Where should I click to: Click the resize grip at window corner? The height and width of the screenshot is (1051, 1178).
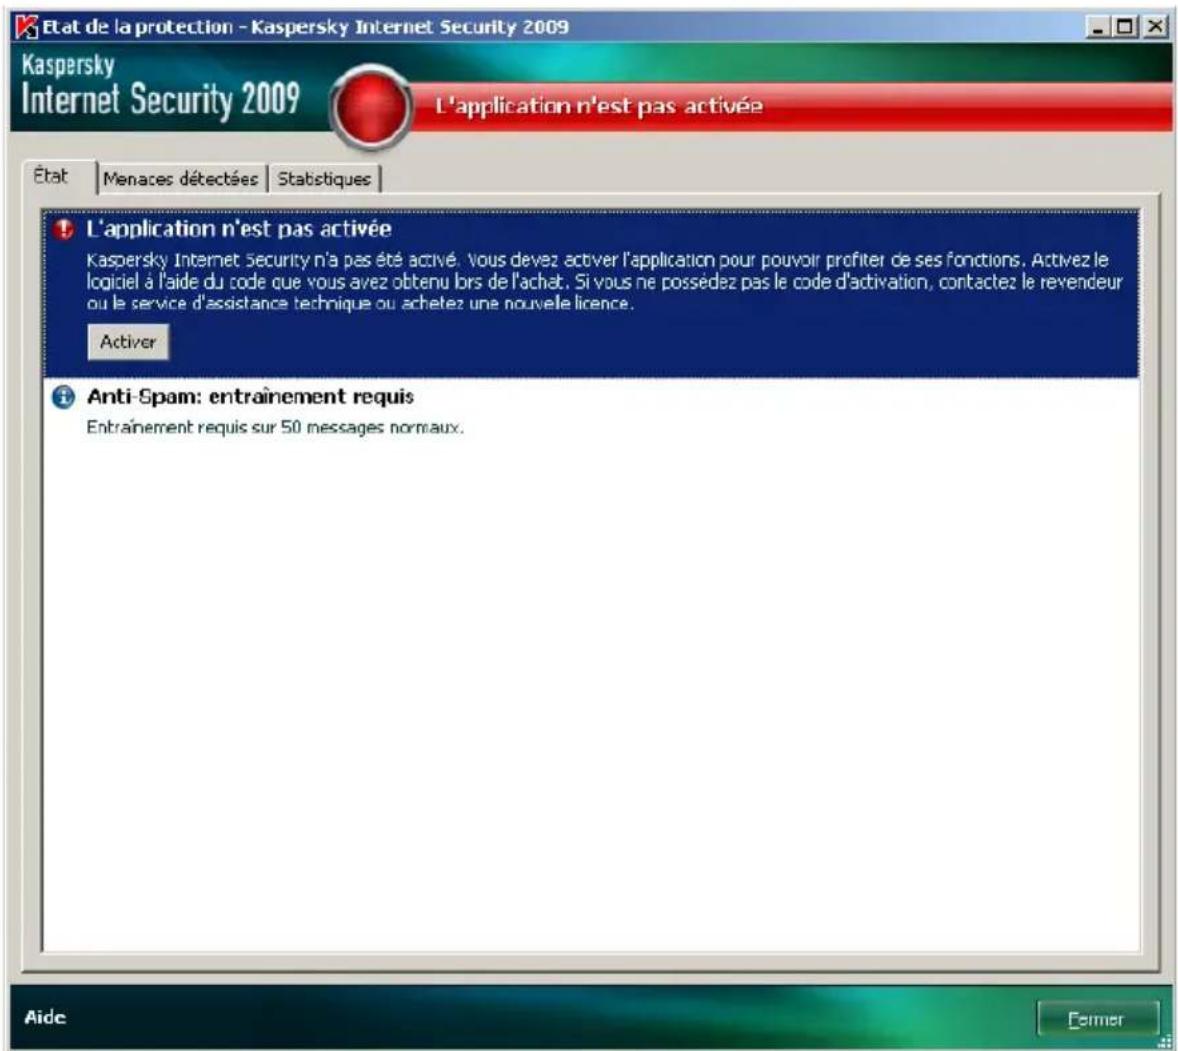coord(1165,1041)
